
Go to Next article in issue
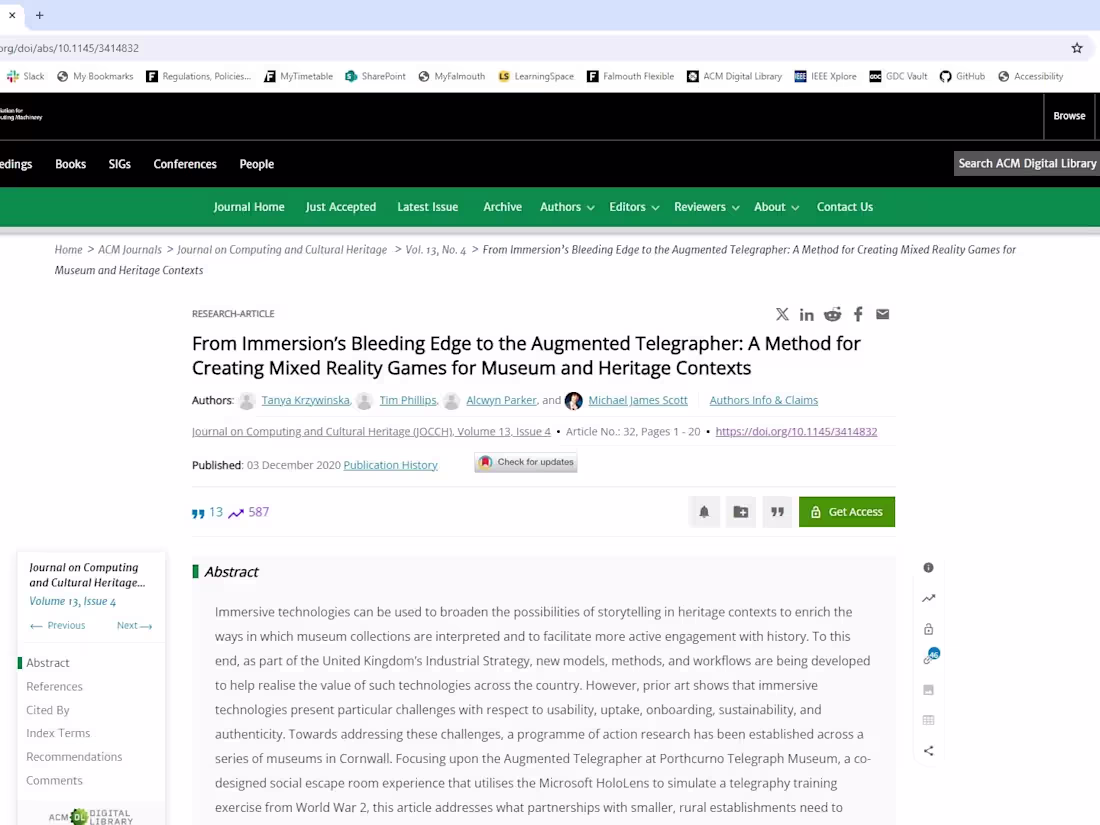click(x=135, y=625)
